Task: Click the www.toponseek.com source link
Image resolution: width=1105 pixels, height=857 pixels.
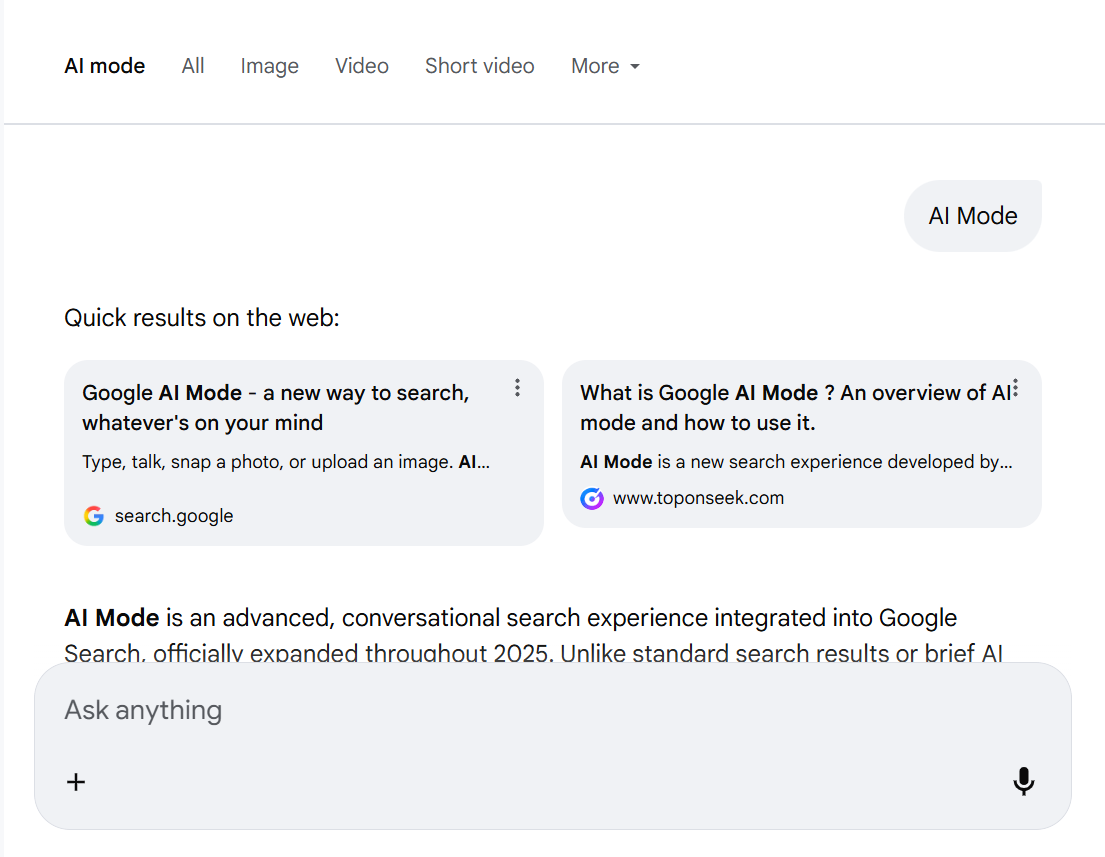Action: tap(697, 497)
